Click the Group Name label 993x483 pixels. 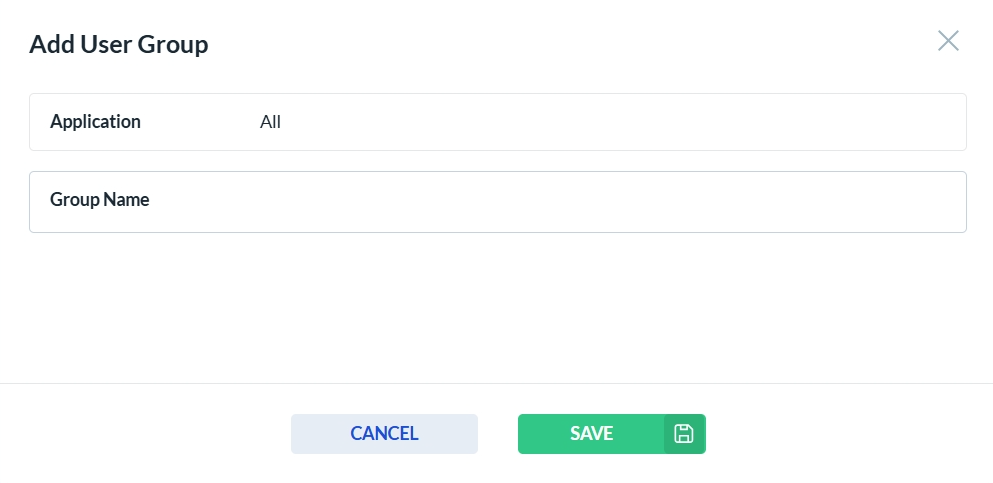pos(100,200)
